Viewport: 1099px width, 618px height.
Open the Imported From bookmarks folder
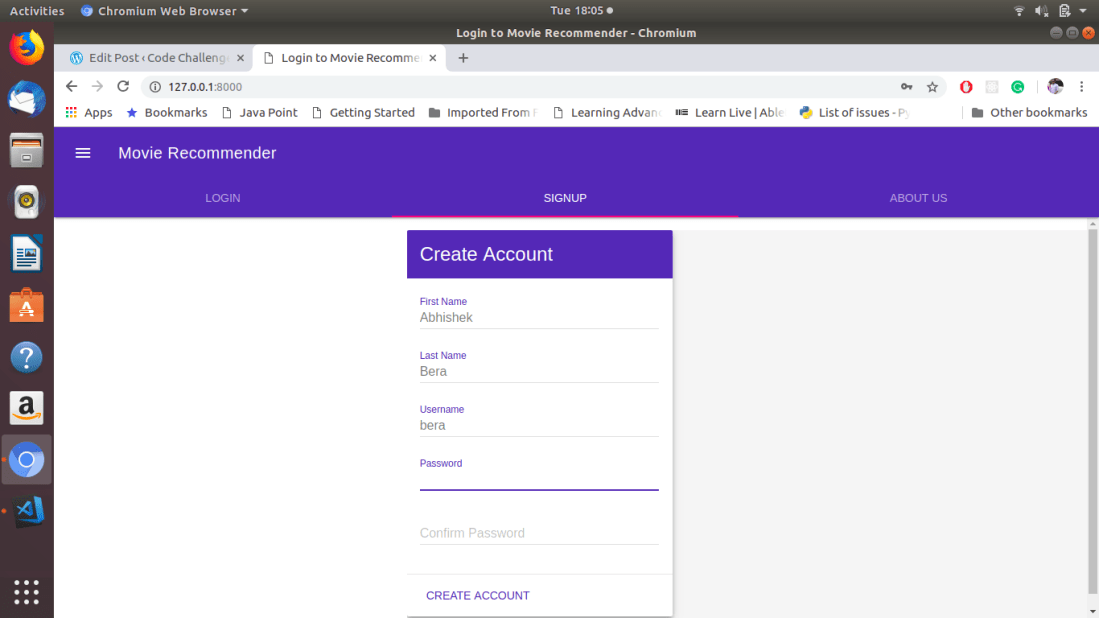(x=483, y=112)
